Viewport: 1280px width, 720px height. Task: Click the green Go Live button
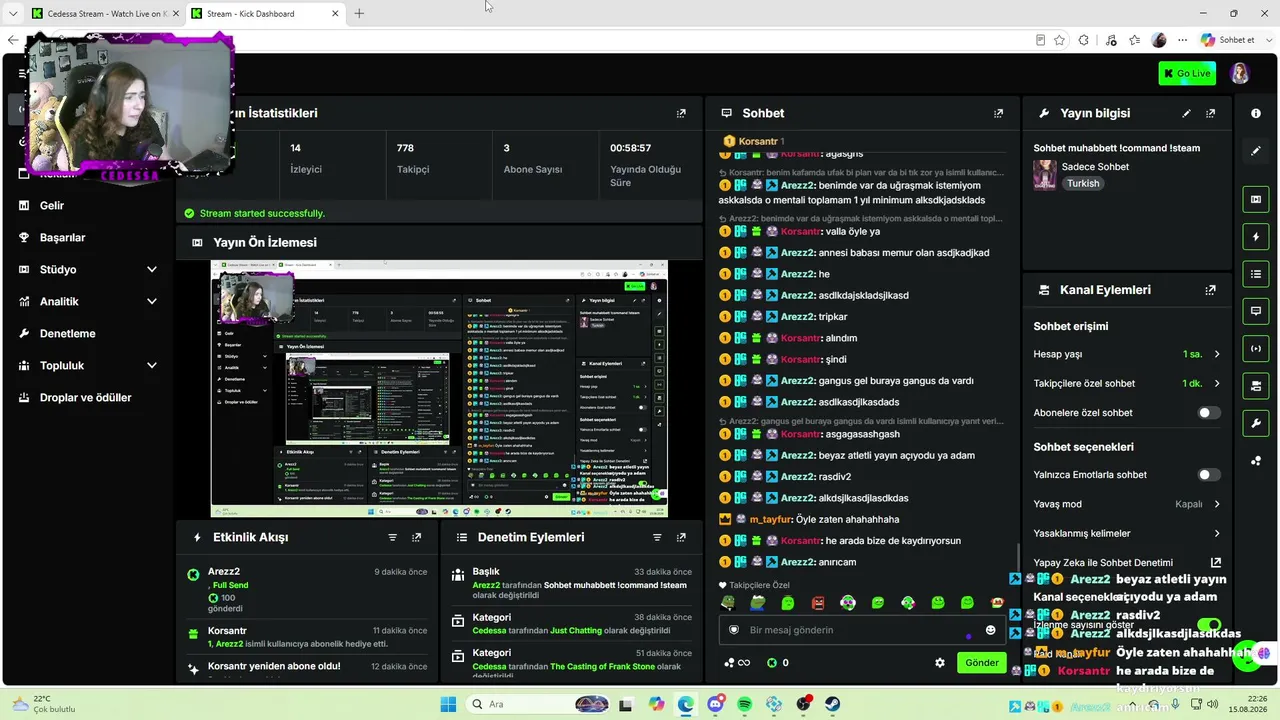(x=1186, y=73)
